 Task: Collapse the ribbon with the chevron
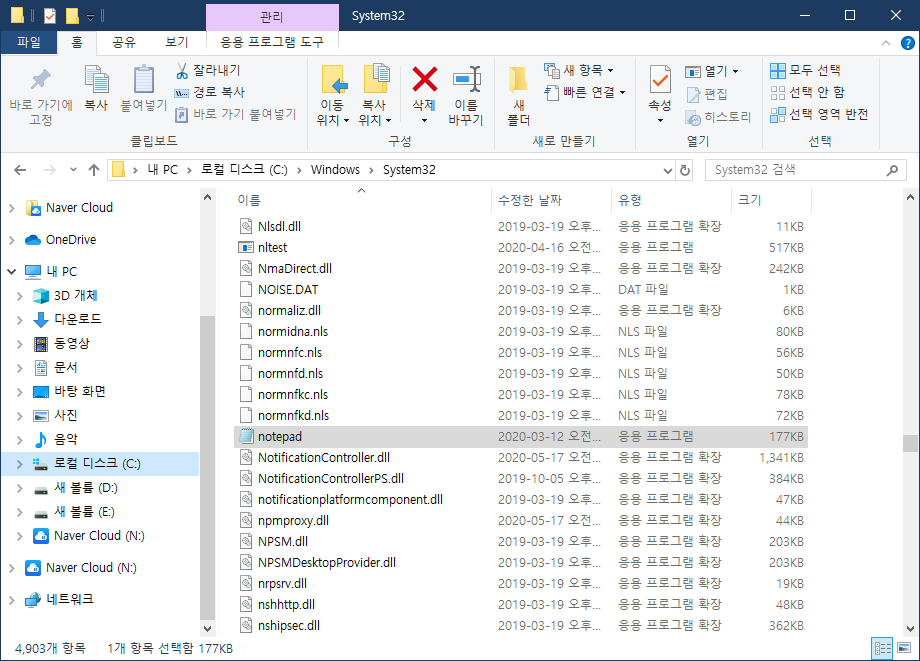click(886, 43)
